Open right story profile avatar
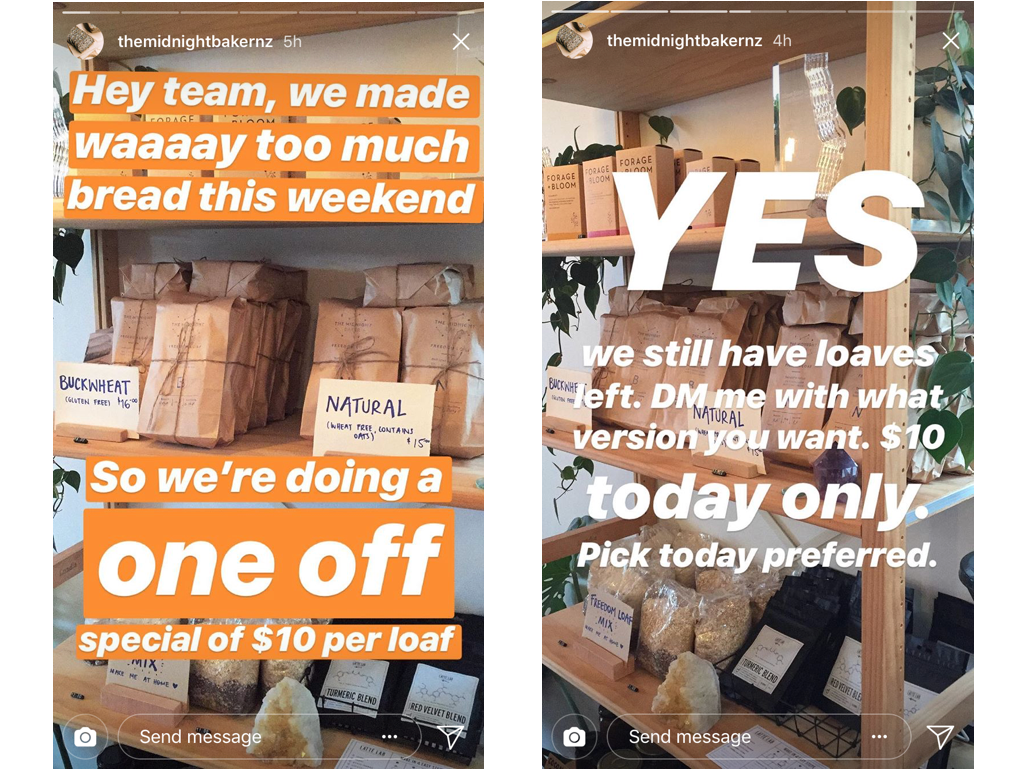 coord(574,41)
